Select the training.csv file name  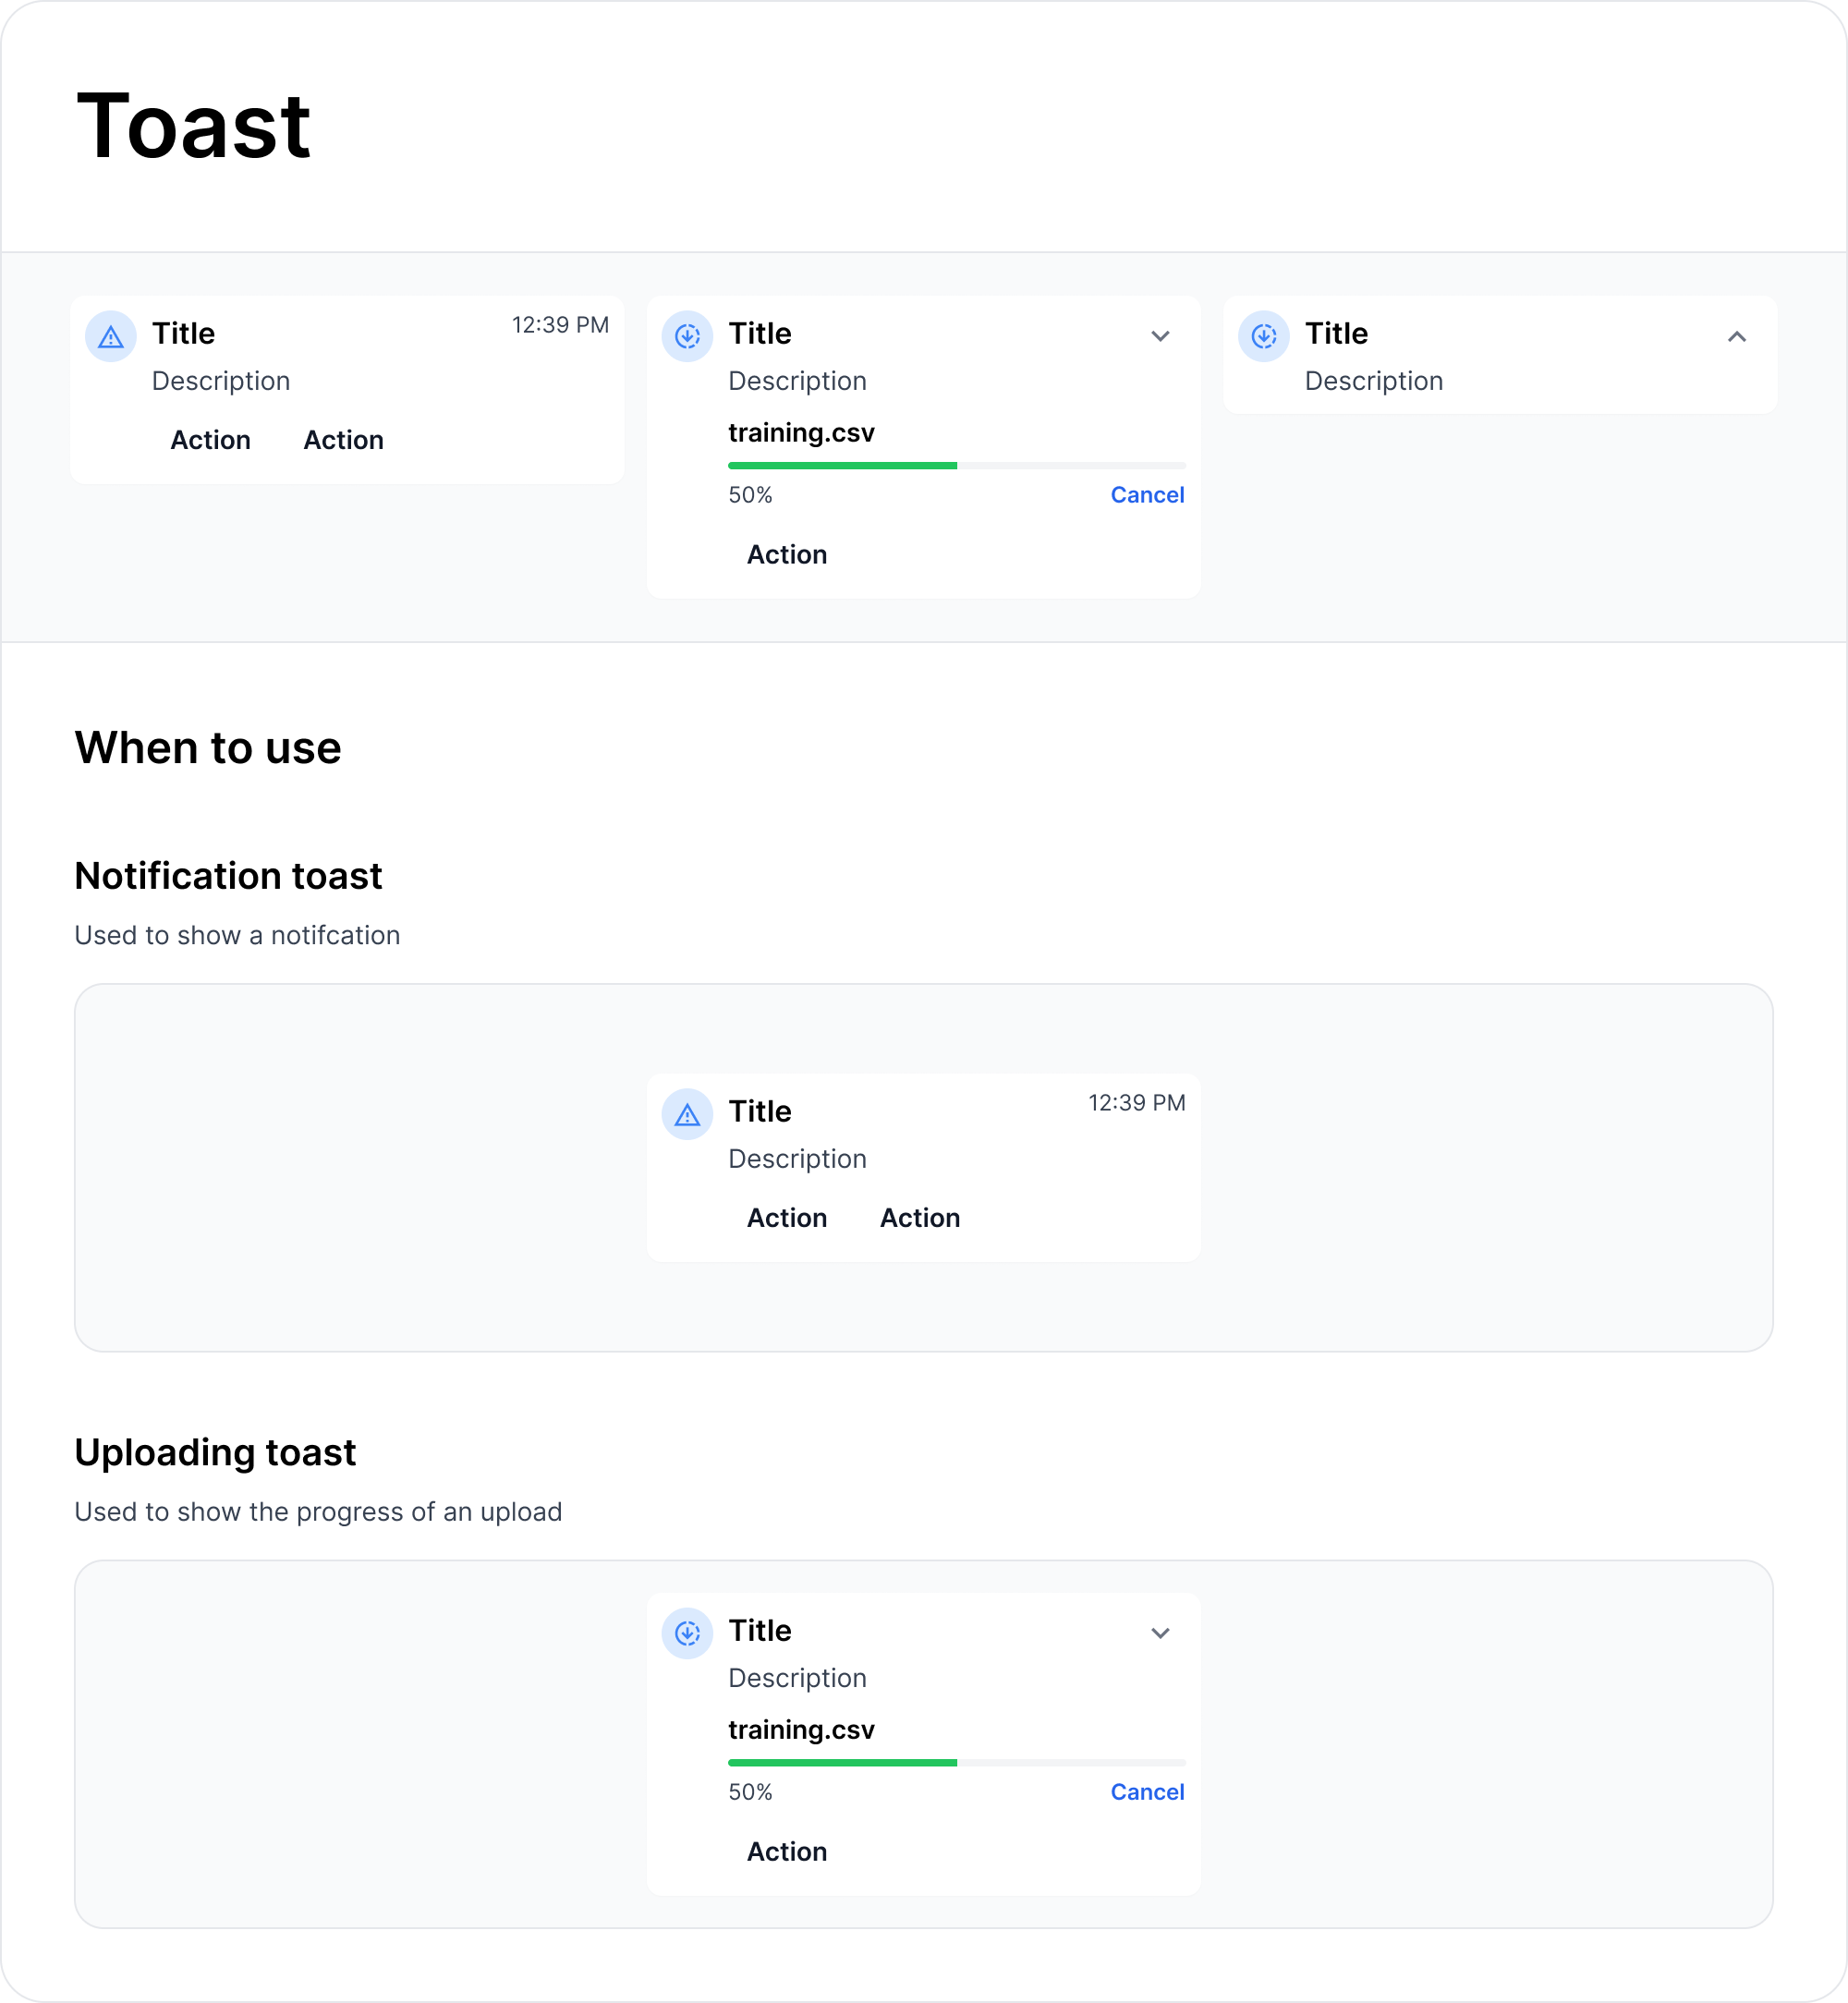[x=801, y=433]
